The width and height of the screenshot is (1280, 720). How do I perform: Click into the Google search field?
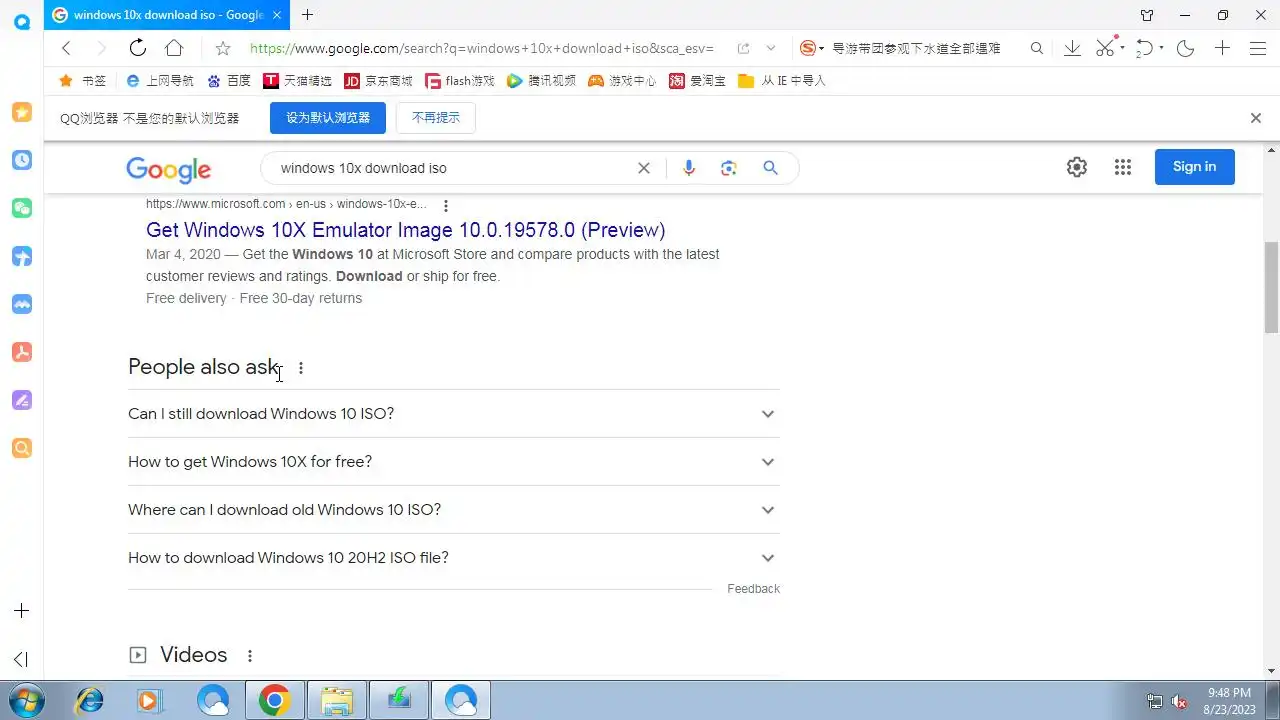click(x=455, y=168)
